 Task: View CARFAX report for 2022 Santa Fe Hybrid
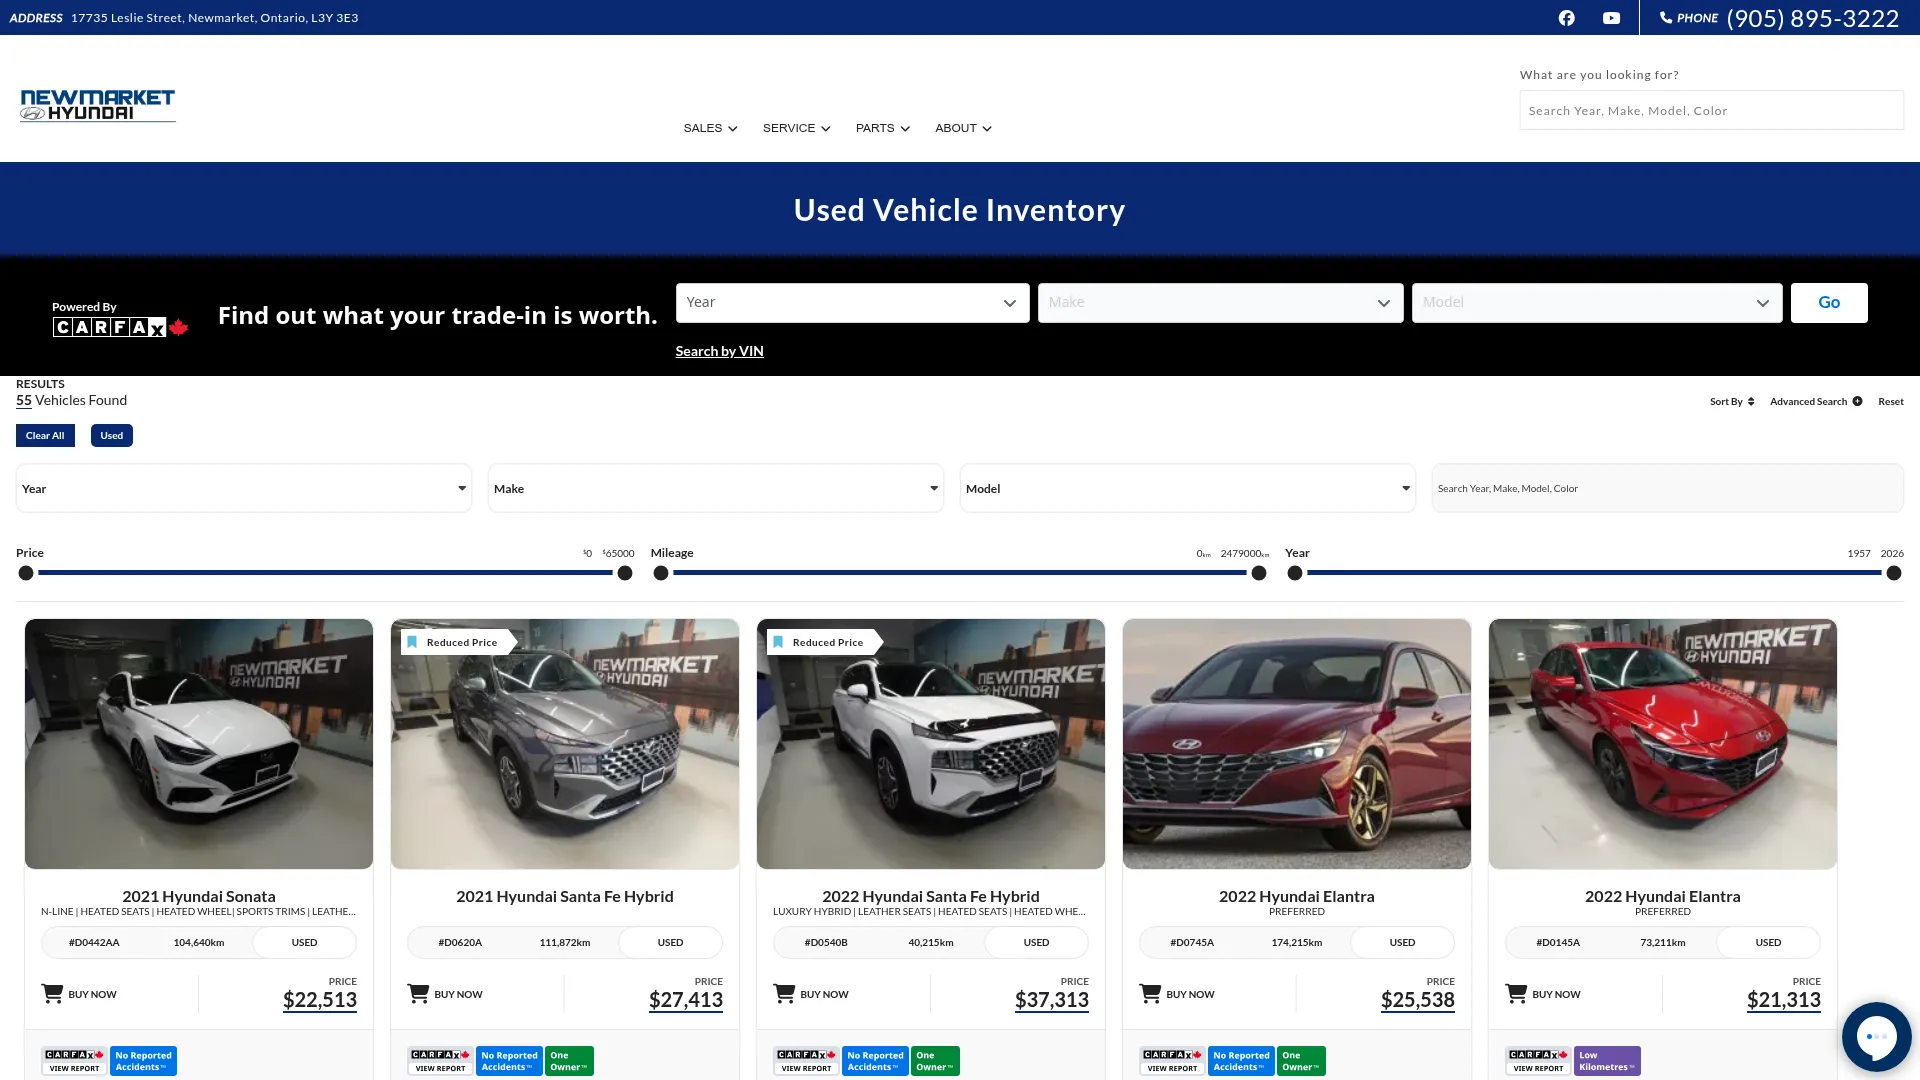(x=806, y=1061)
